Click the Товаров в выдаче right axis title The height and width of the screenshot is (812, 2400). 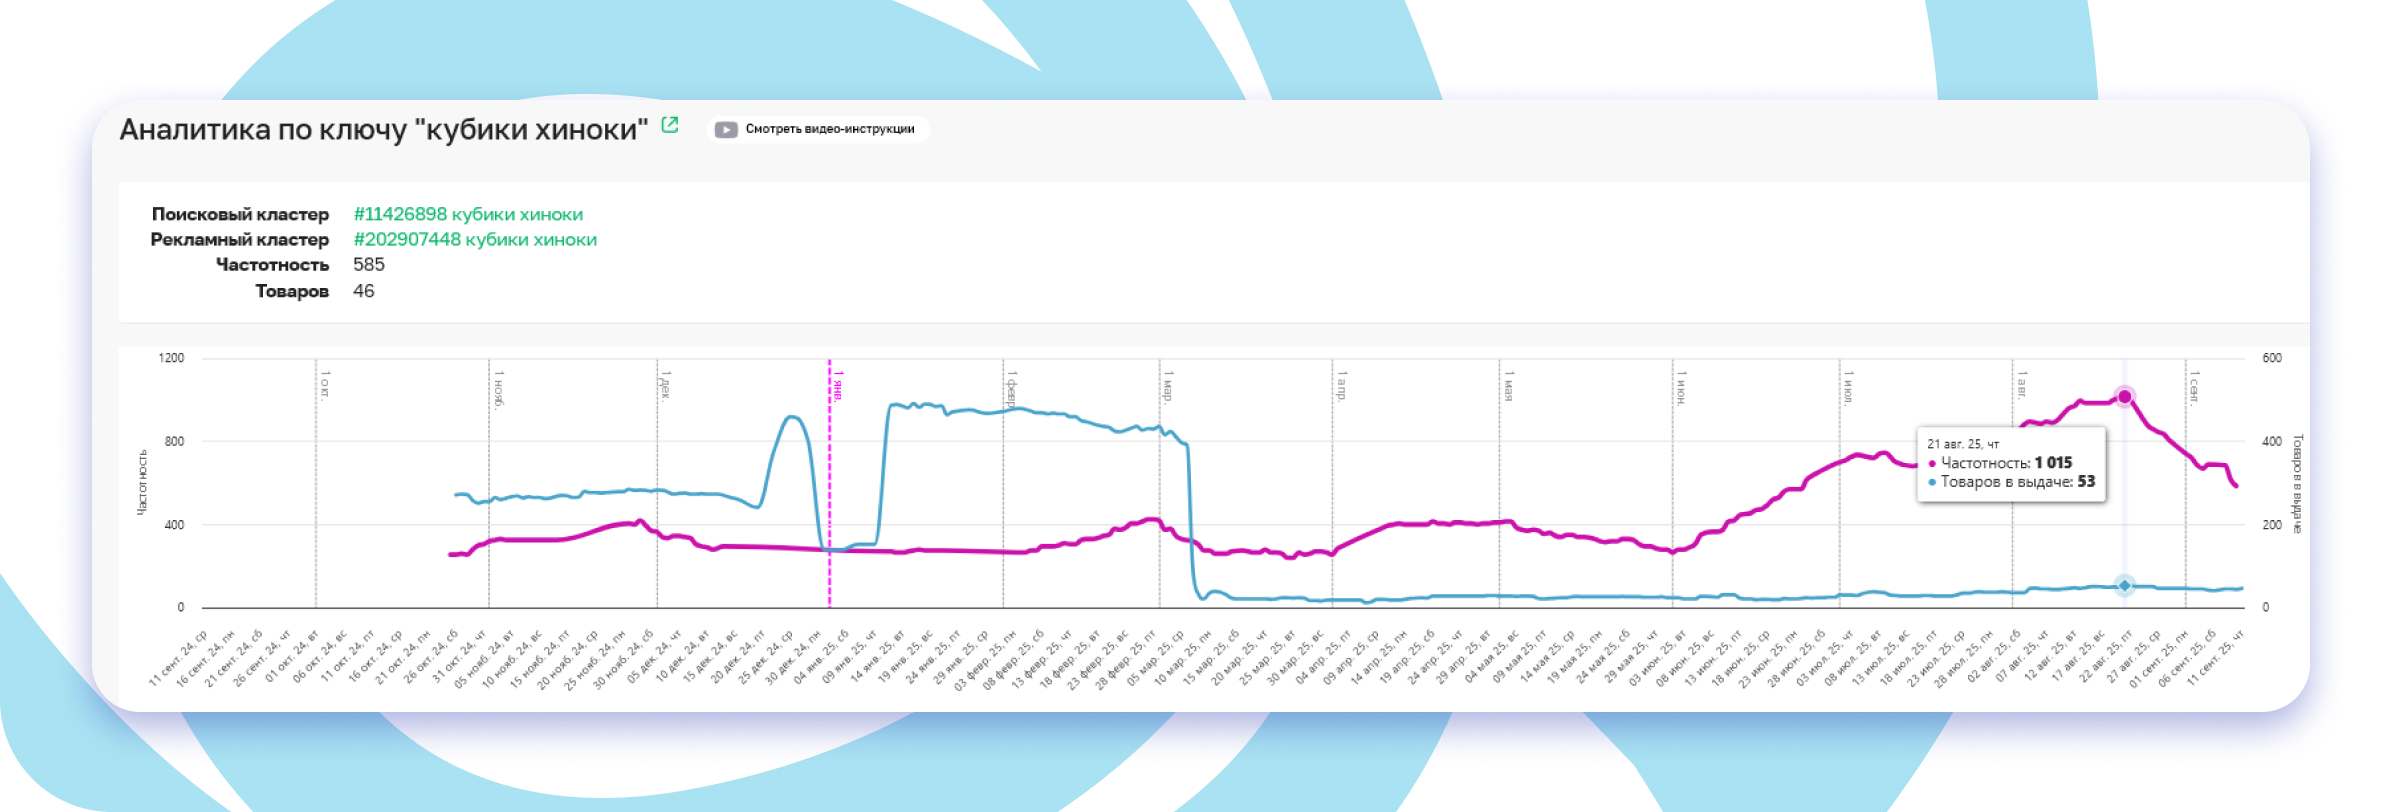click(x=2297, y=483)
